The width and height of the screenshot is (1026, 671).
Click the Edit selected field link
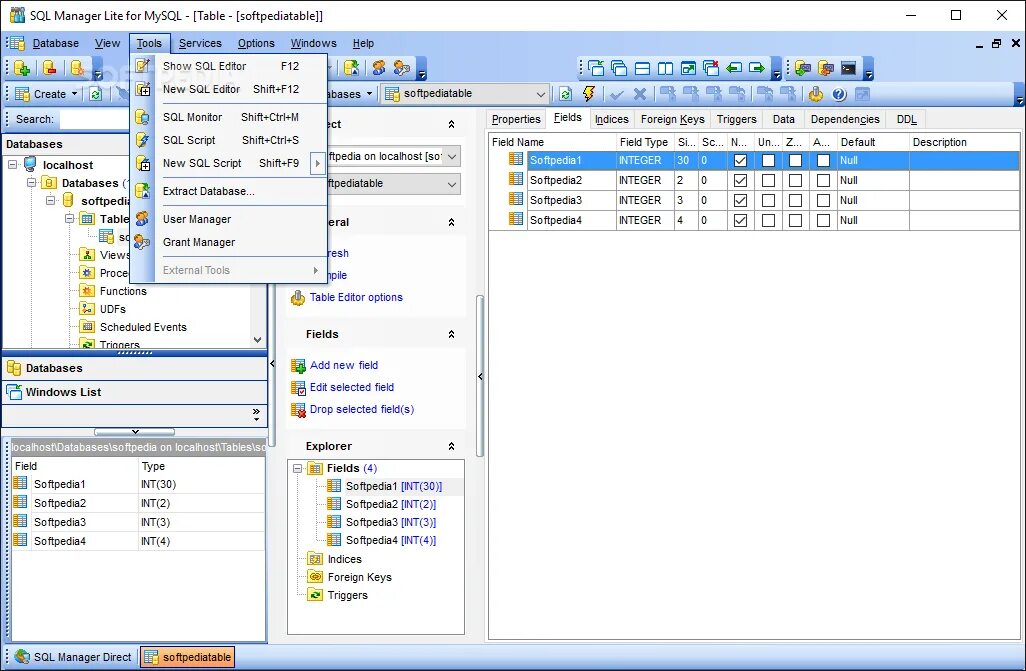tap(351, 388)
